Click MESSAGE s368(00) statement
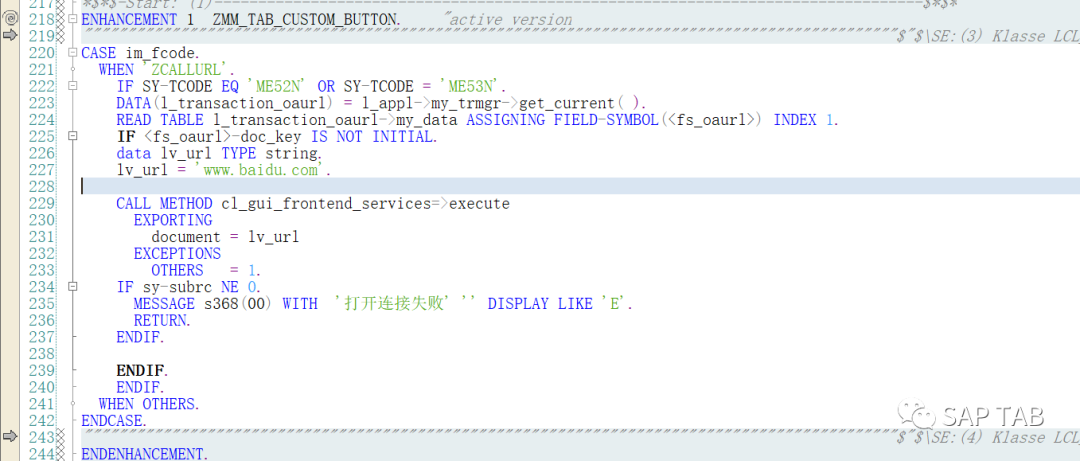The image size is (1080, 461). [x=204, y=303]
